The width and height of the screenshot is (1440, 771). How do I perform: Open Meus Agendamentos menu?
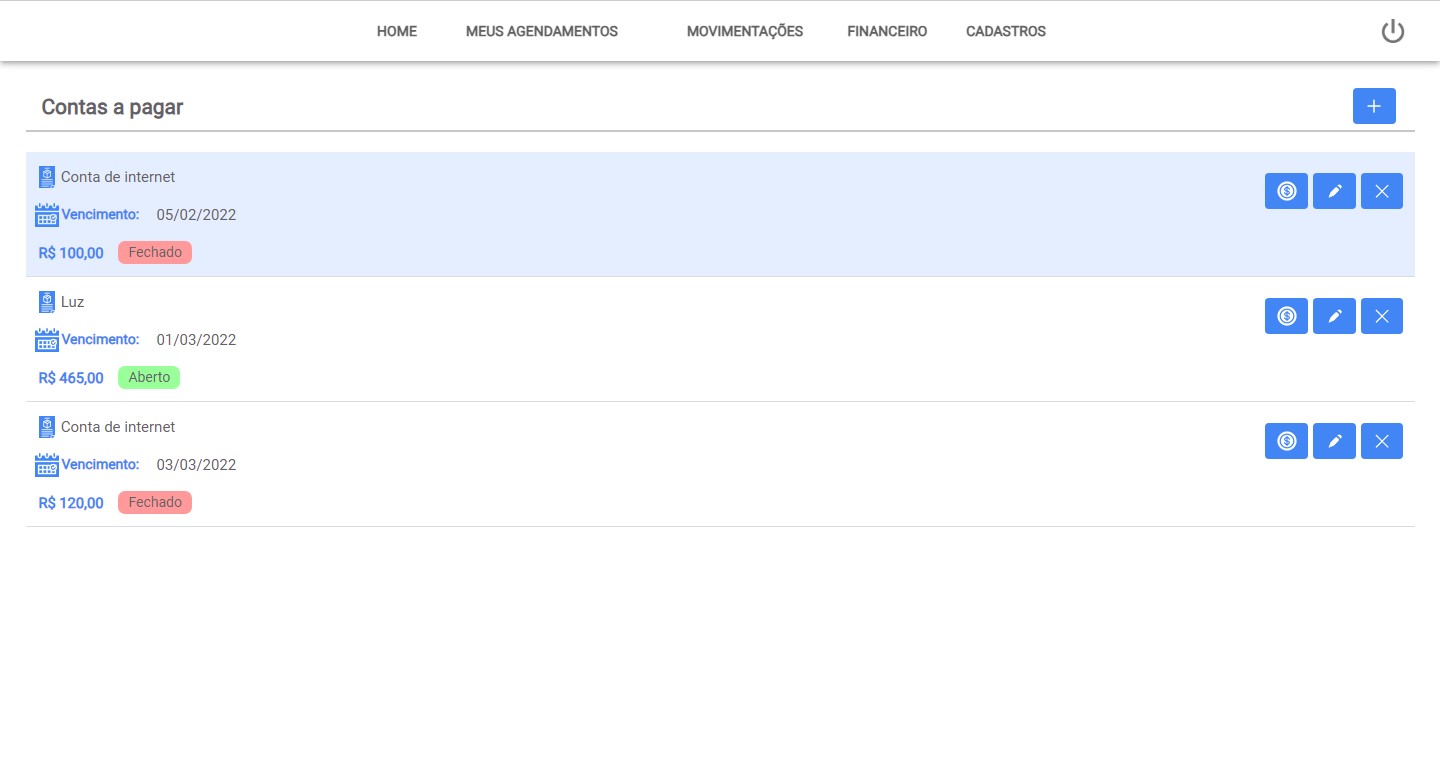click(541, 32)
